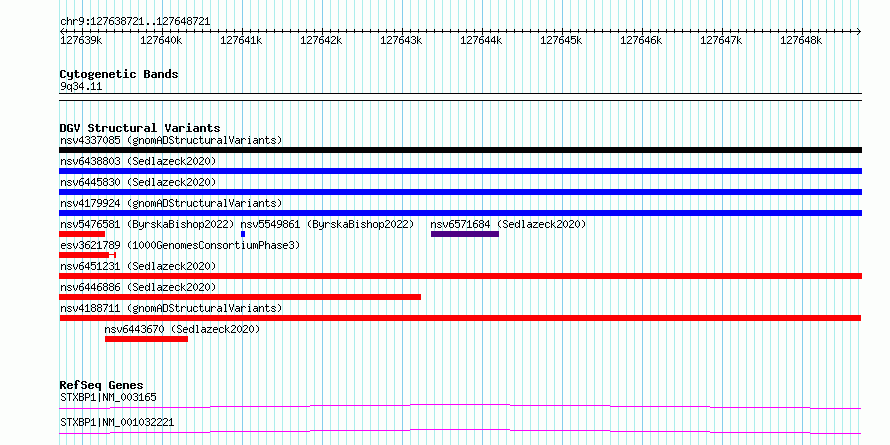Click the 127640k ruler position
Viewport: 890px width, 445px height.
coord(161,40)
